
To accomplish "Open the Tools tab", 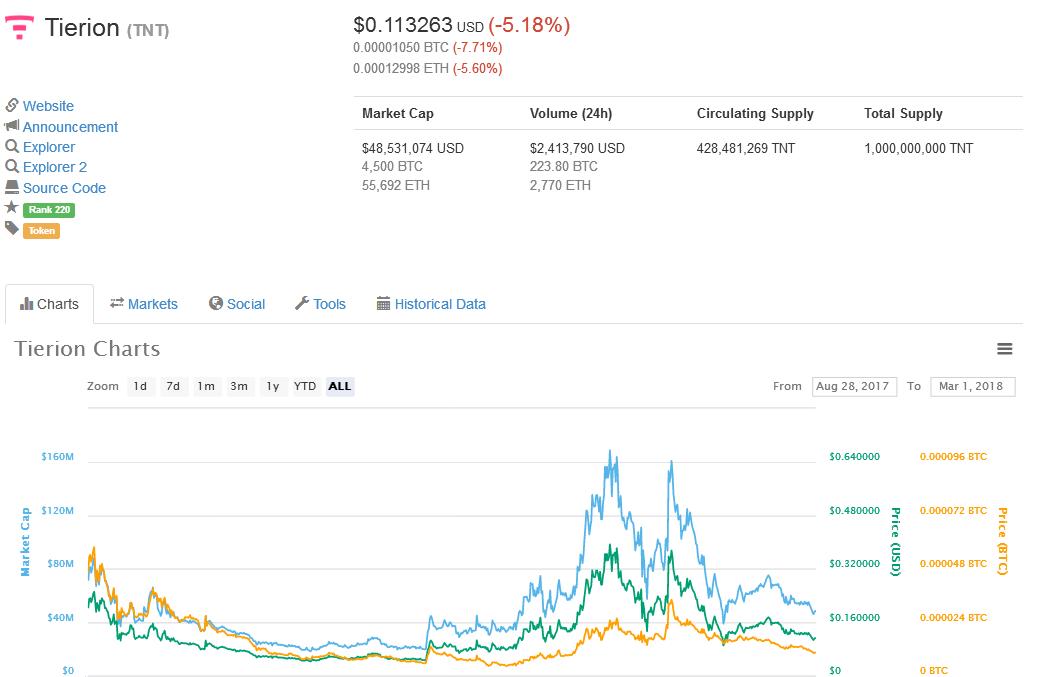I will coord(320,304).
